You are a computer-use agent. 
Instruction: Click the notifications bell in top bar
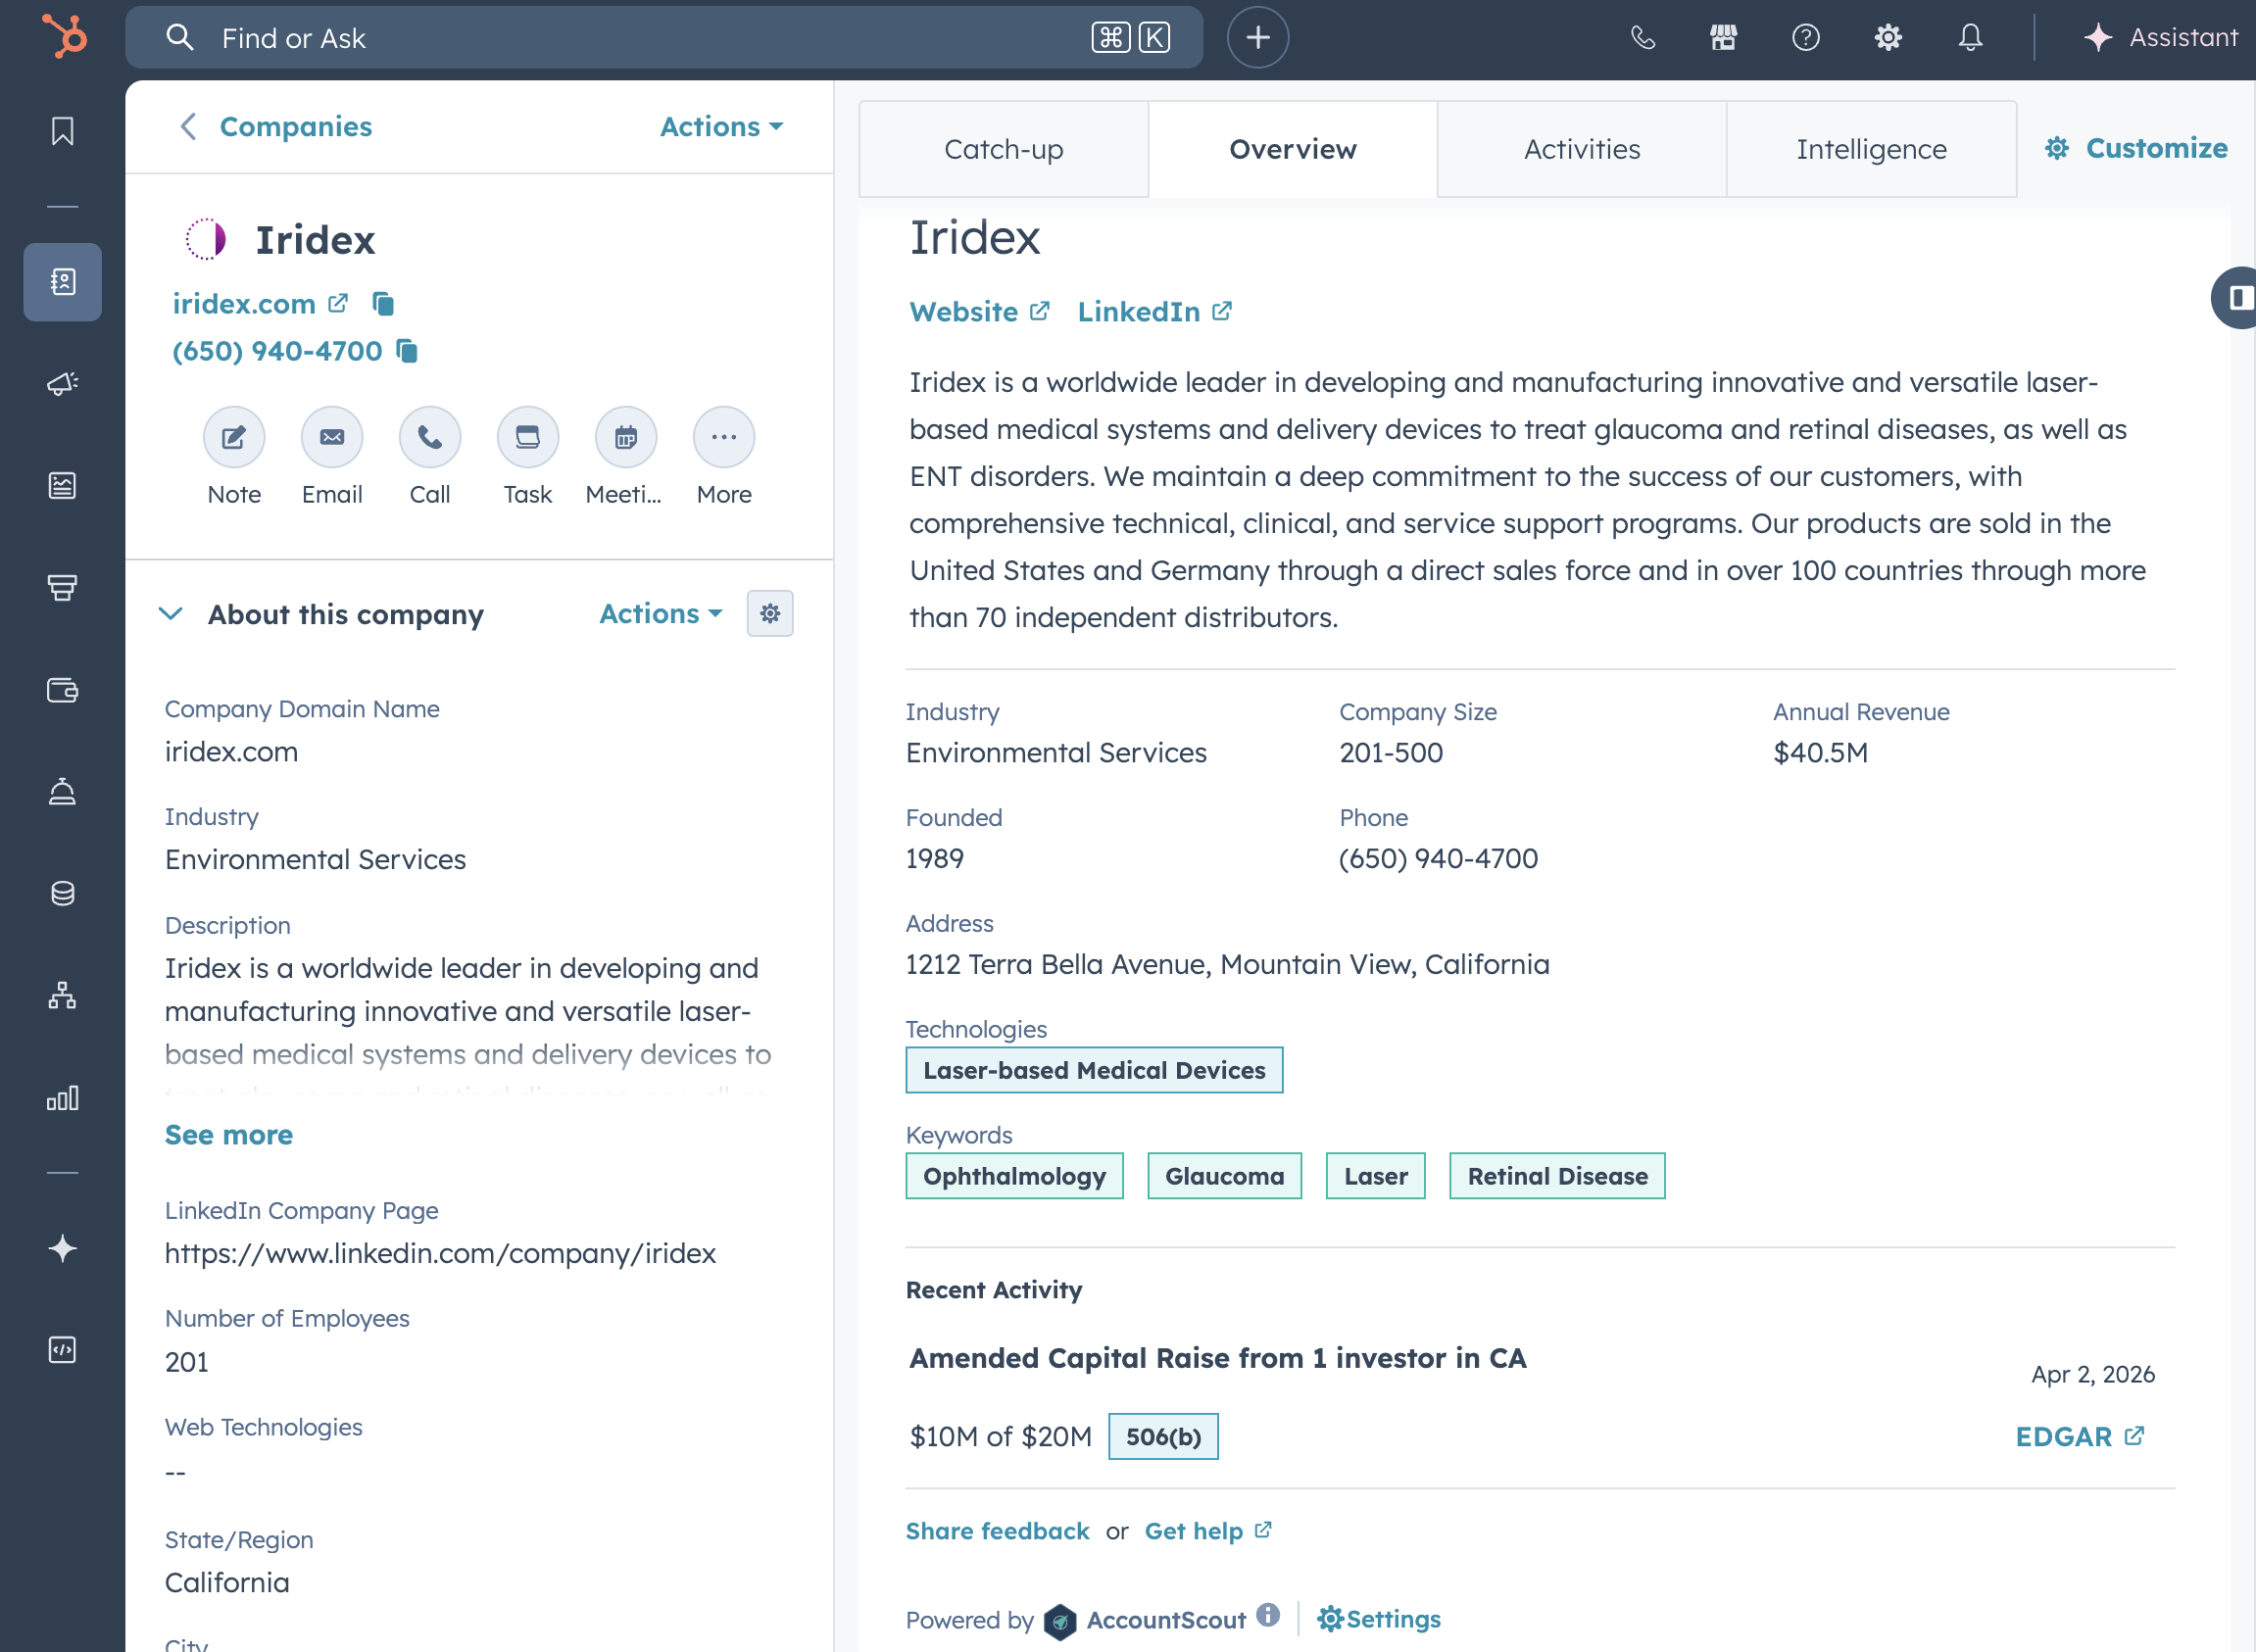pos(1969,37)
